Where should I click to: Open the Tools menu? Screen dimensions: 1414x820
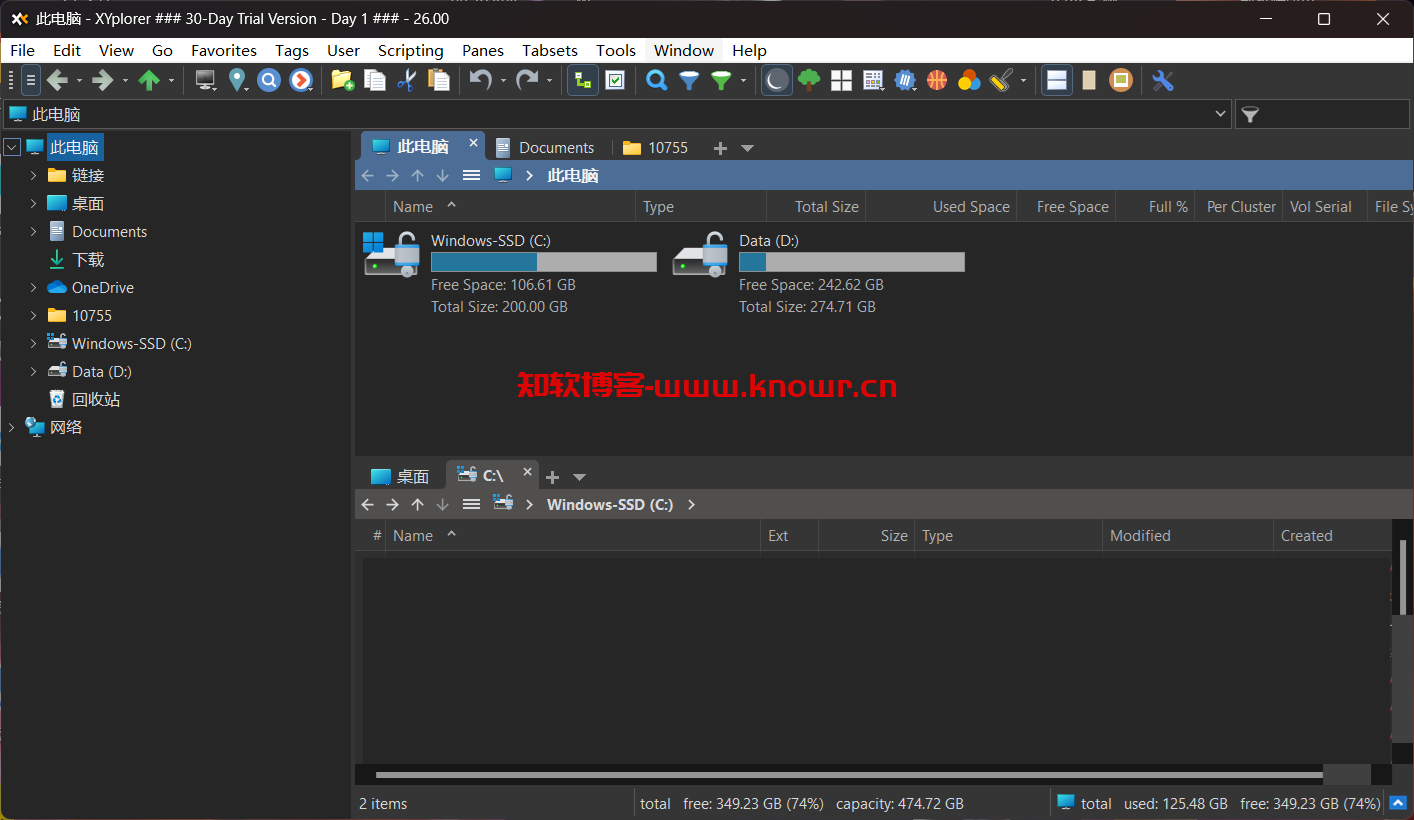tap(616, 50)
